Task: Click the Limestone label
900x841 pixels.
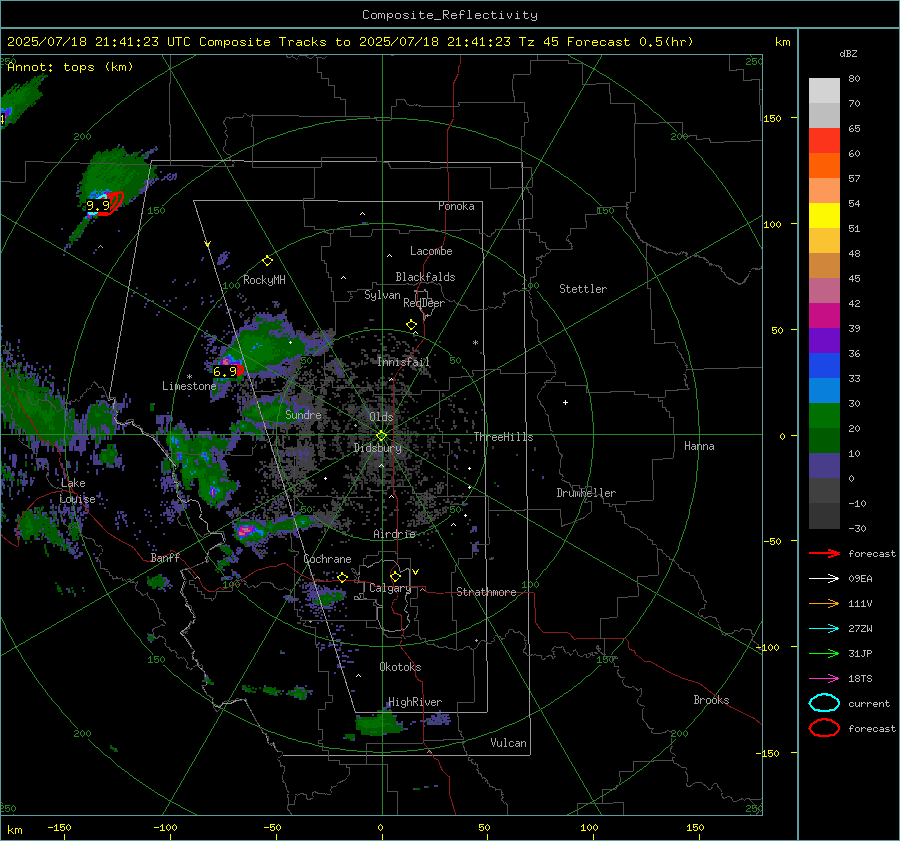Action: click(189, 386)
